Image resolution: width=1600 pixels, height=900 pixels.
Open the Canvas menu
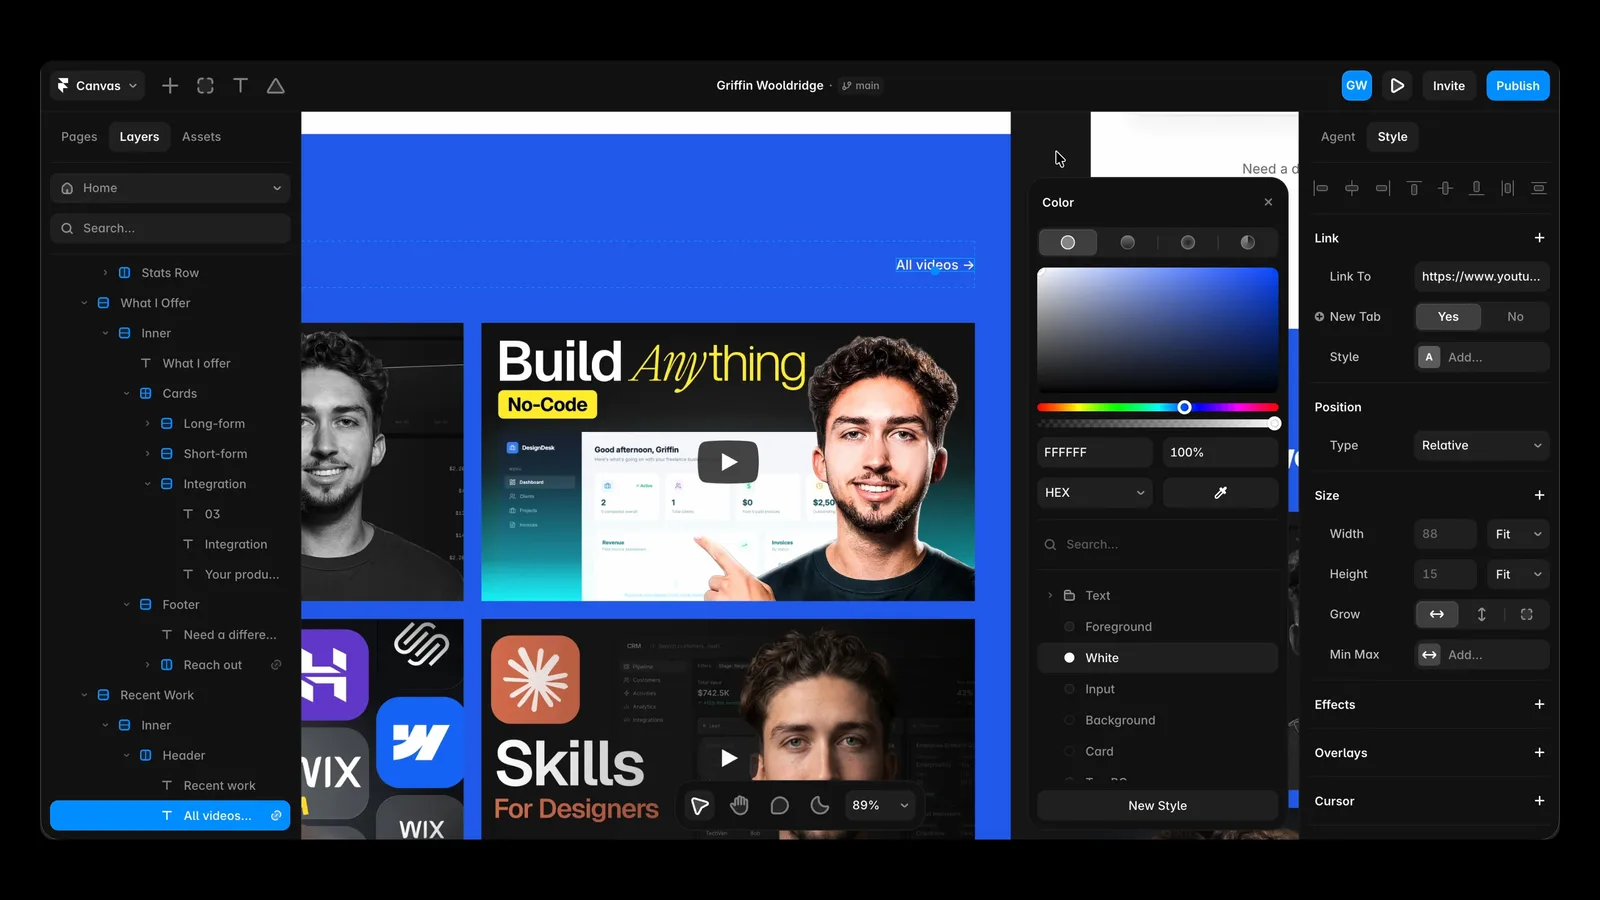click(98, 86)
